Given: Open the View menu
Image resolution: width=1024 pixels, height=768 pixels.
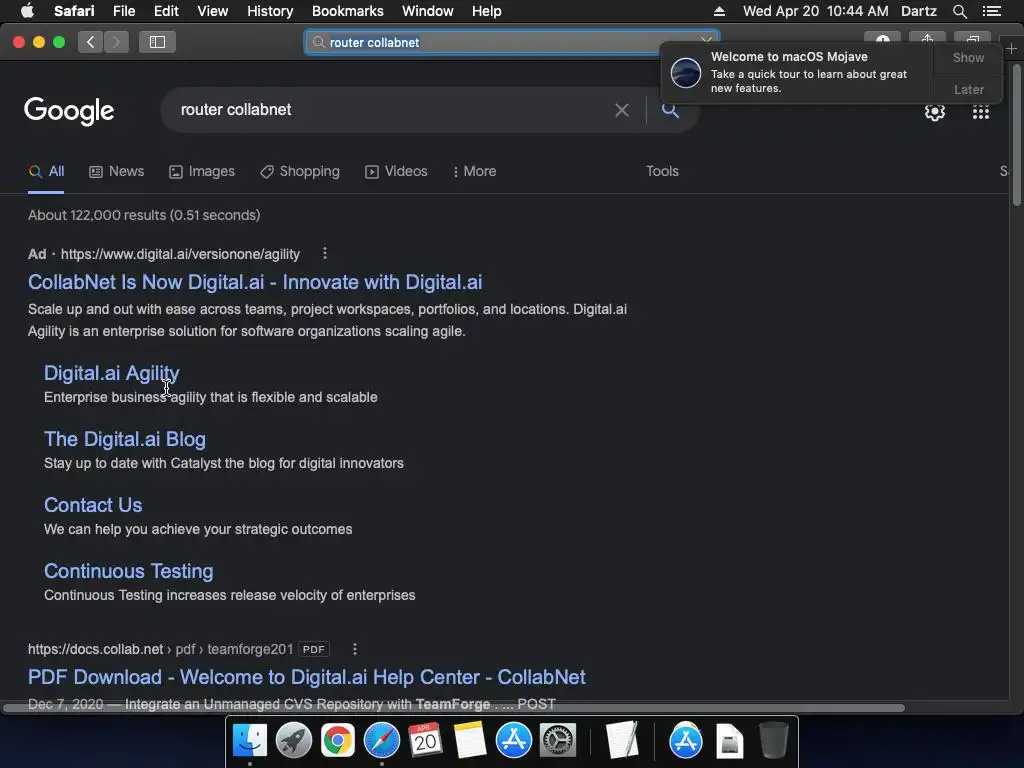Looking at the screenshot, I should tap(212, 11).
